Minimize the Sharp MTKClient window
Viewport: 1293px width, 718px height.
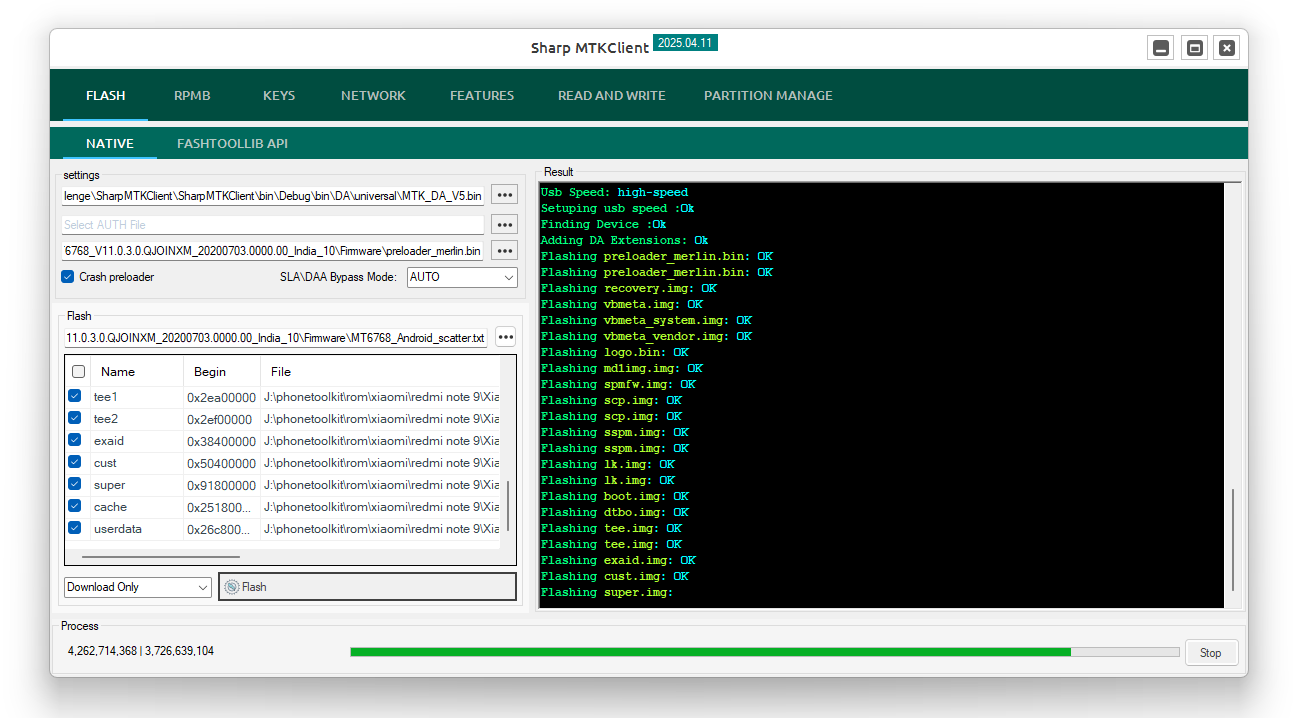tap(1161, 48)
